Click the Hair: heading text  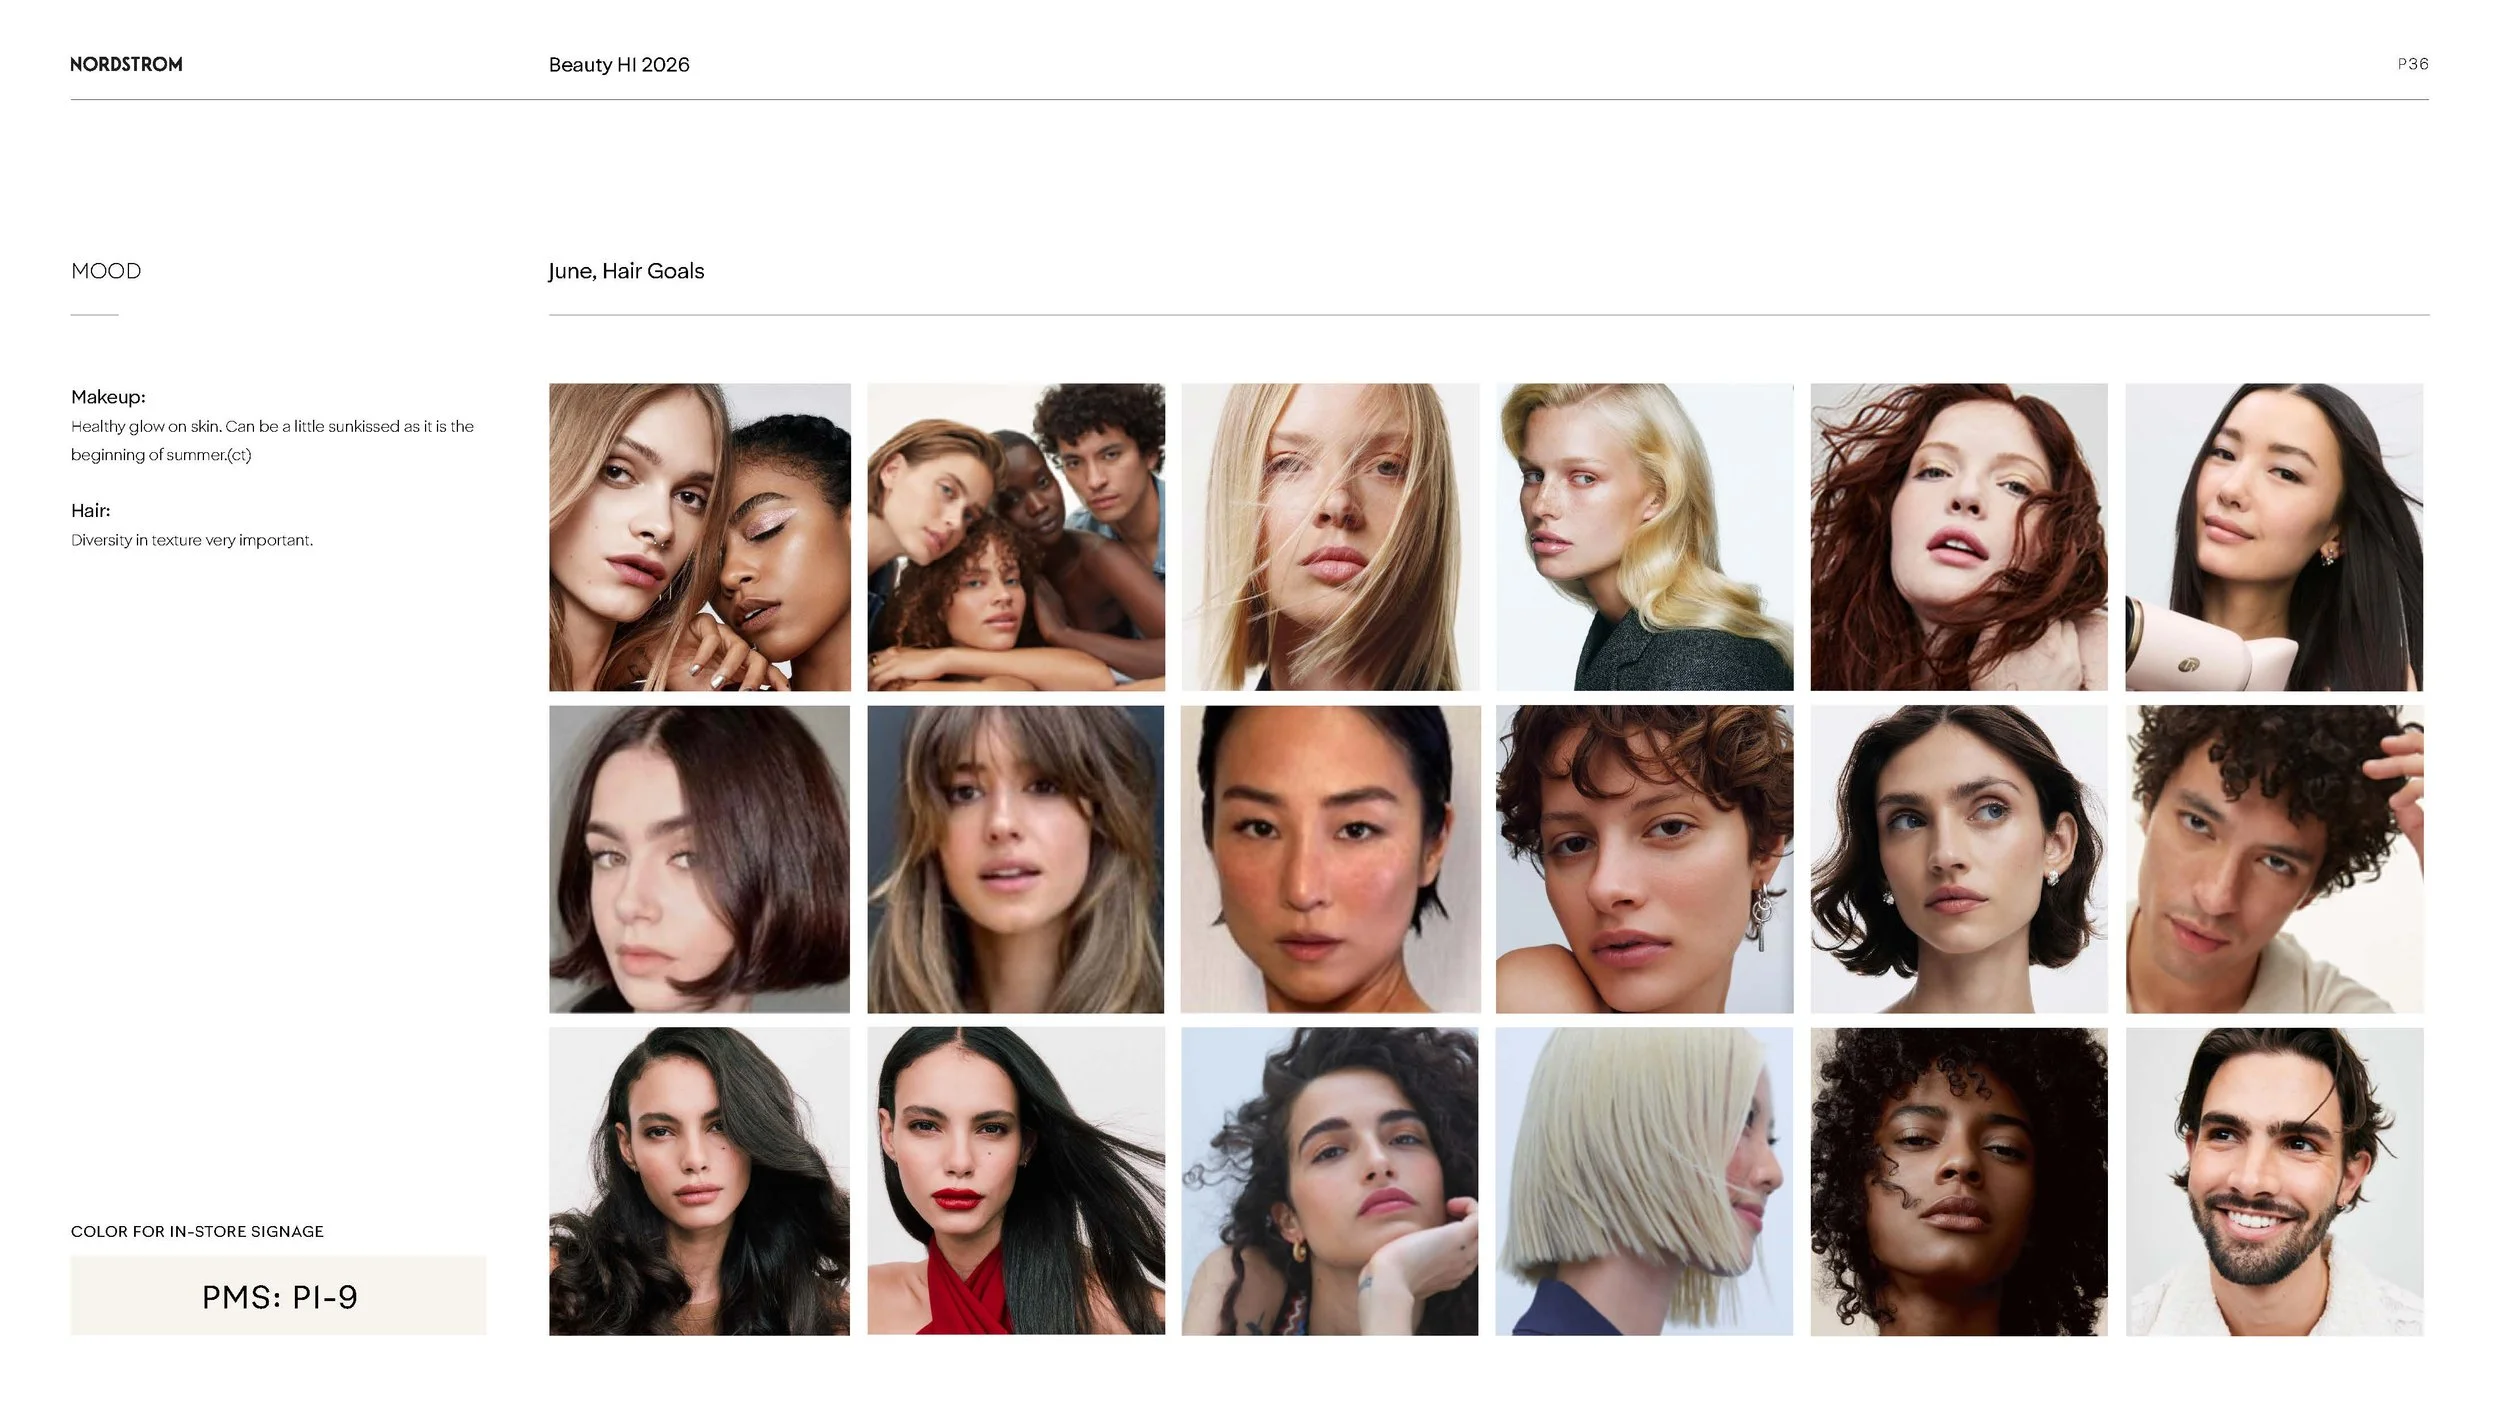[90, 510]
